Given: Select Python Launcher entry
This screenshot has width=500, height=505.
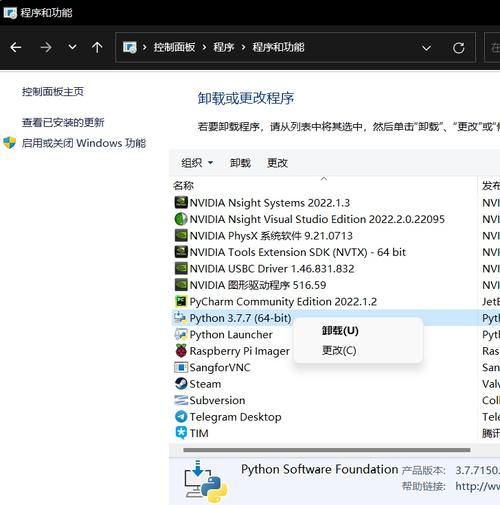Looking at the screenshot, I should [231, 335].
